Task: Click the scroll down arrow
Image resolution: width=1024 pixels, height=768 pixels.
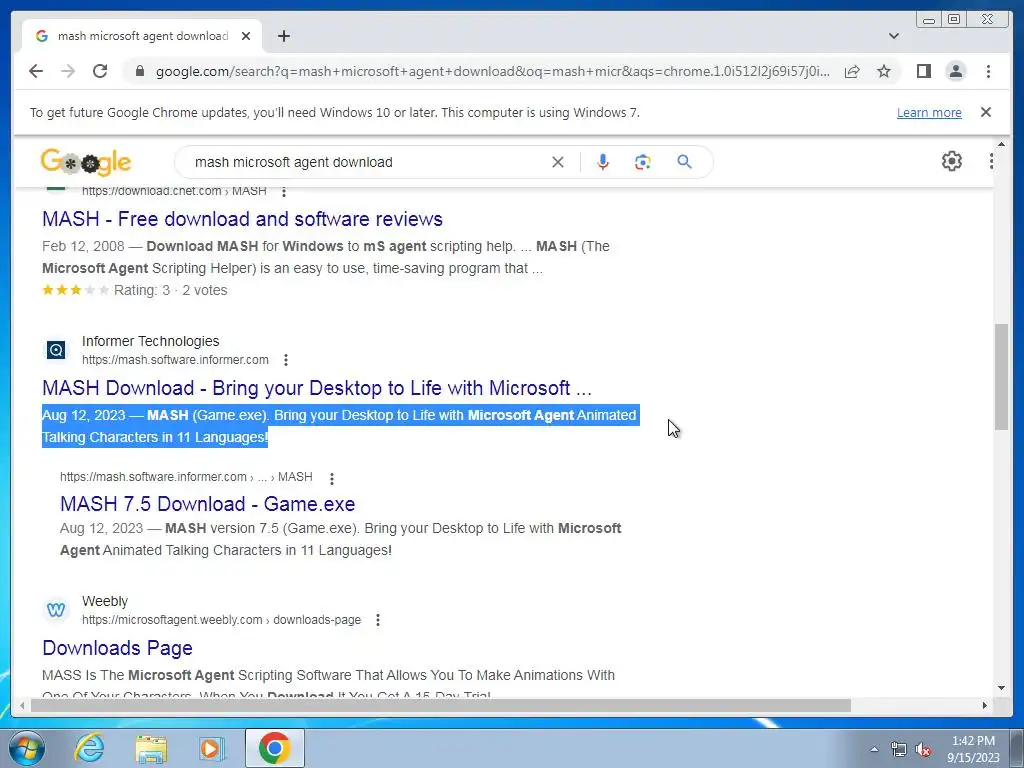Action: coord(1002,688)
